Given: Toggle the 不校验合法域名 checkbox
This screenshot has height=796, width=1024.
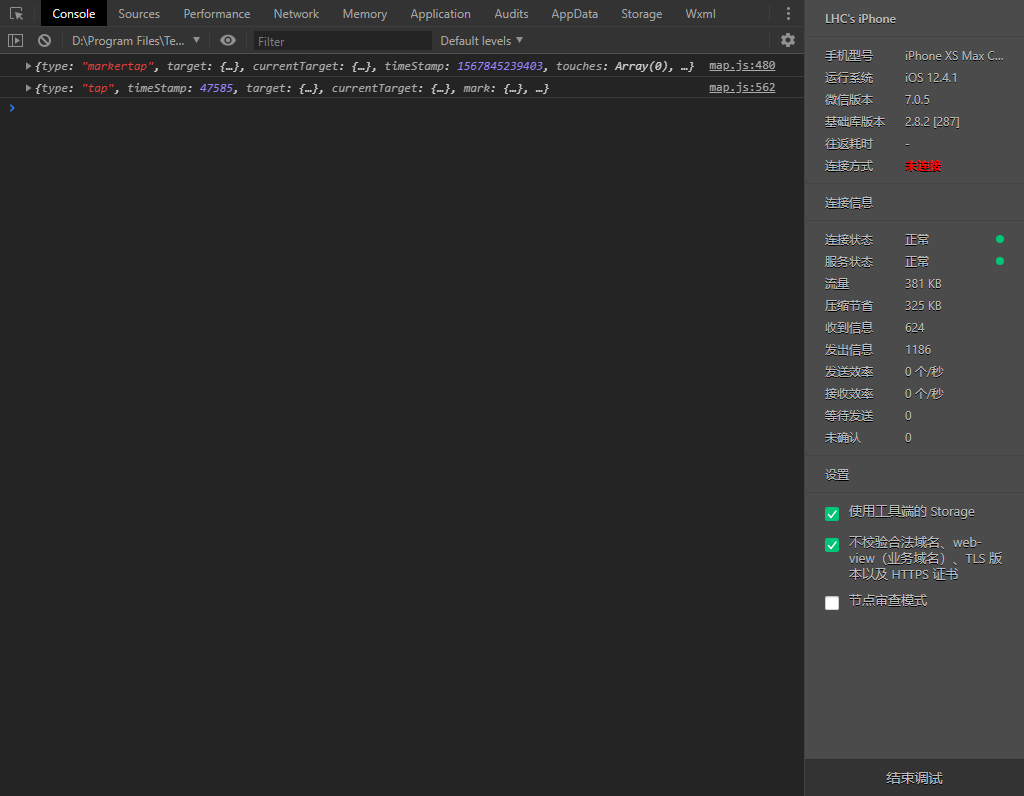Looking at the screenshot, I should 832,545.
